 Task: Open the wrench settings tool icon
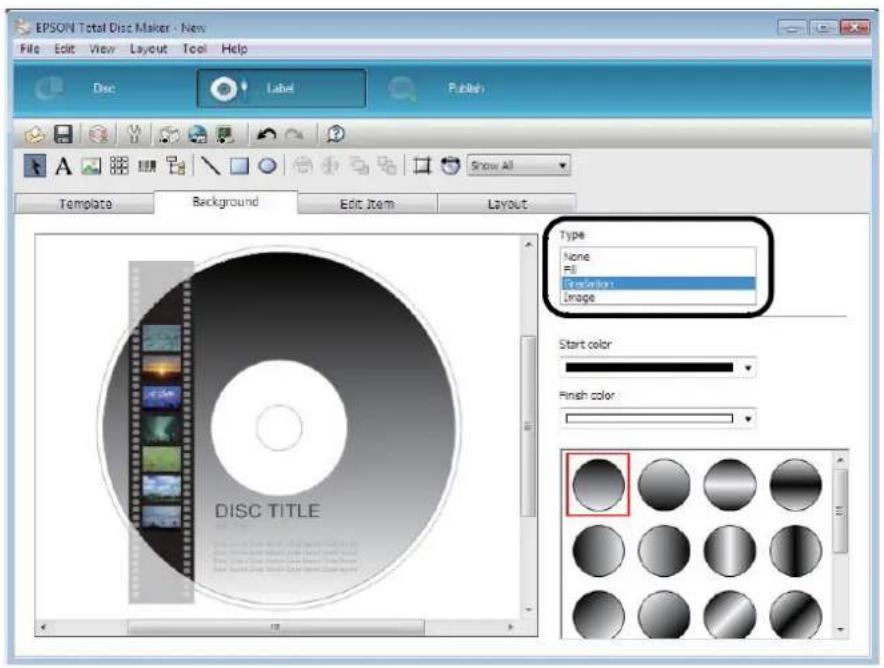134,135
